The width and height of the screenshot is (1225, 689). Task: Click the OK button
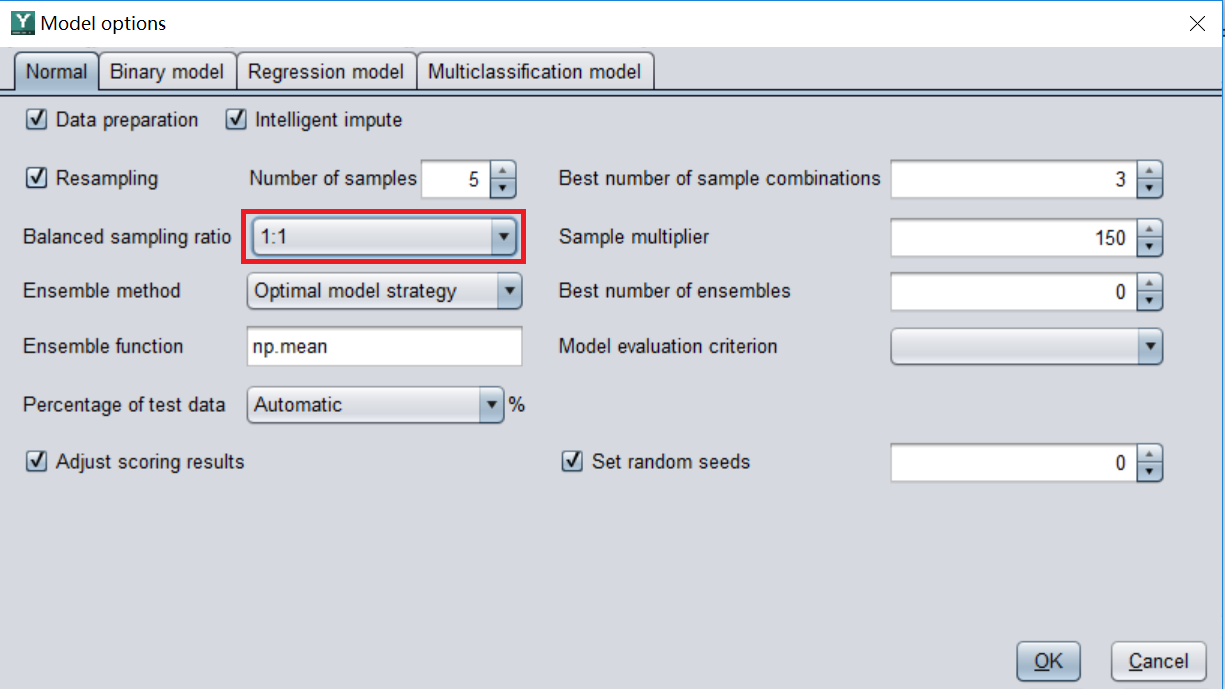click(1048, 661)
